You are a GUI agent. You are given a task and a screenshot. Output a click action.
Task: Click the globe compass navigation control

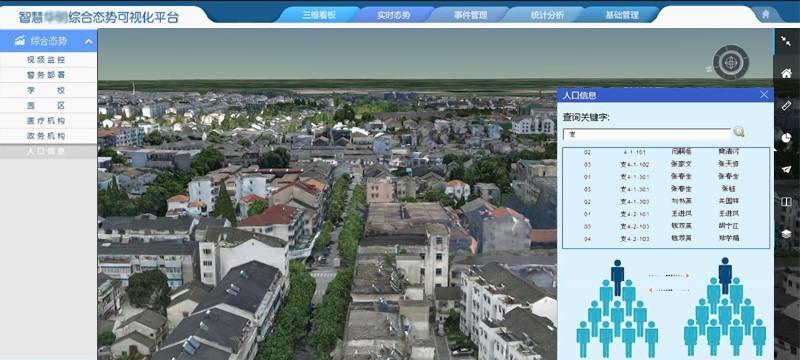coord(731,62)
